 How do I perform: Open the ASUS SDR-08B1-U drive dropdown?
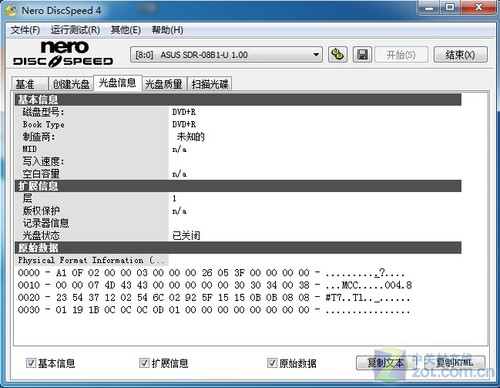coord(226,55)
